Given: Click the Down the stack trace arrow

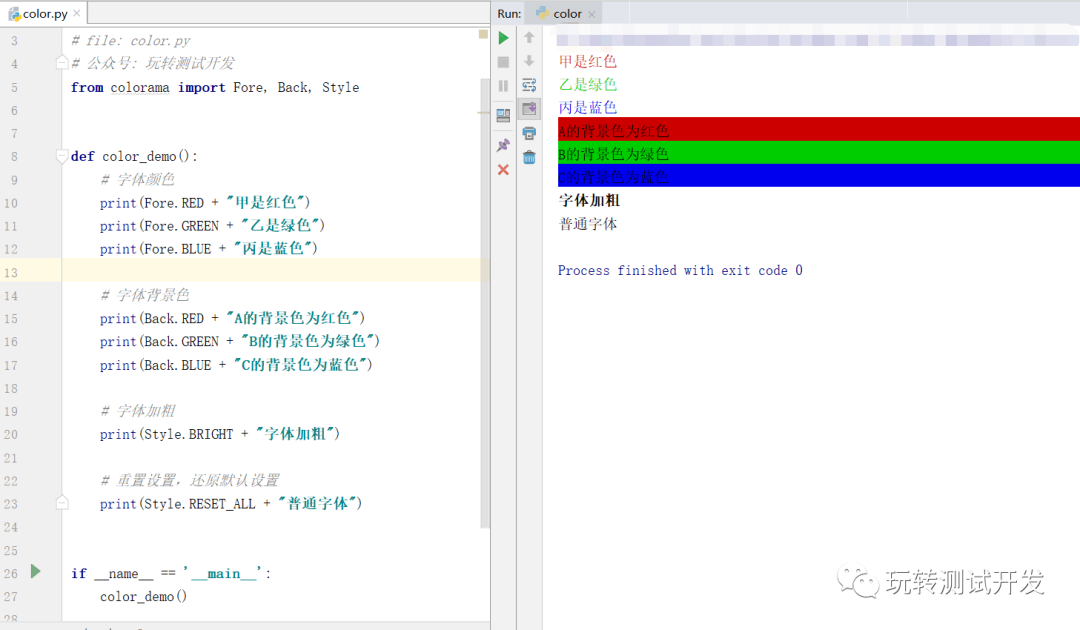Looking at the screenshot, I should click(529, 62).
